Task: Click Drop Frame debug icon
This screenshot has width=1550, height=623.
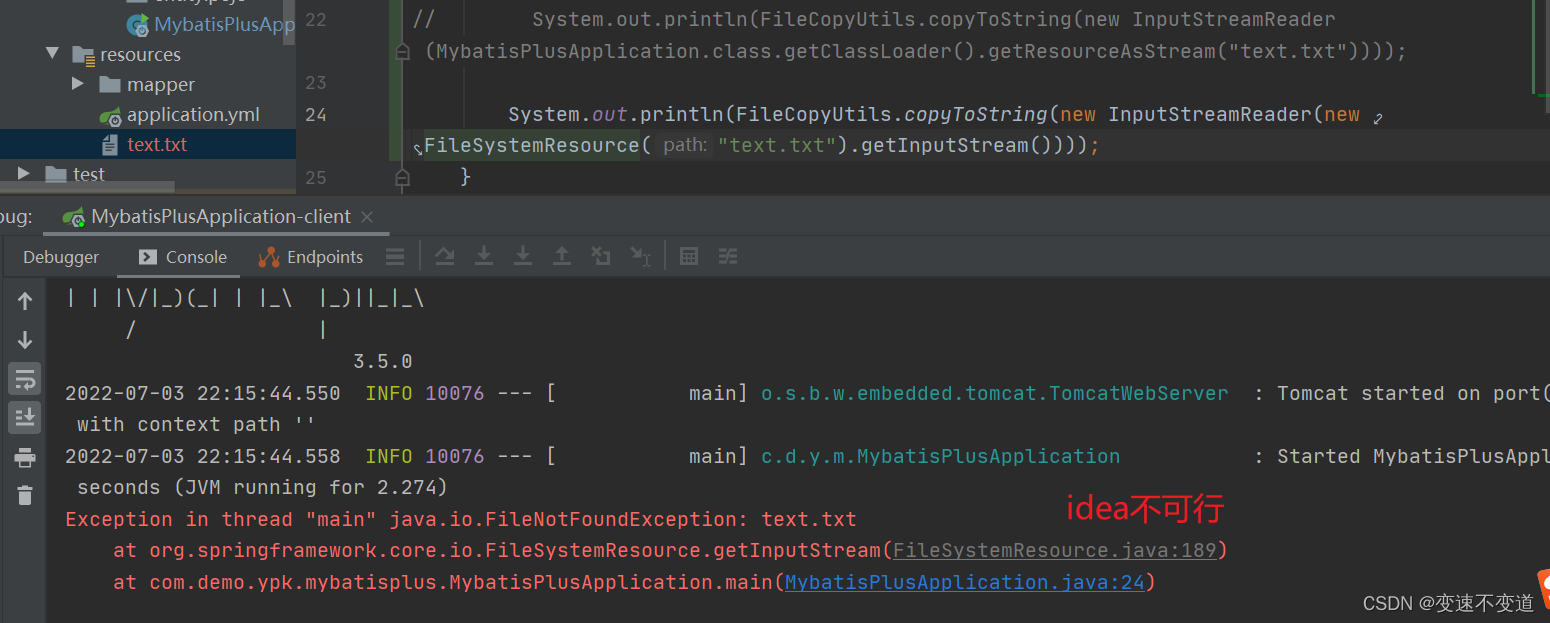Action: [x=601, y=257]
